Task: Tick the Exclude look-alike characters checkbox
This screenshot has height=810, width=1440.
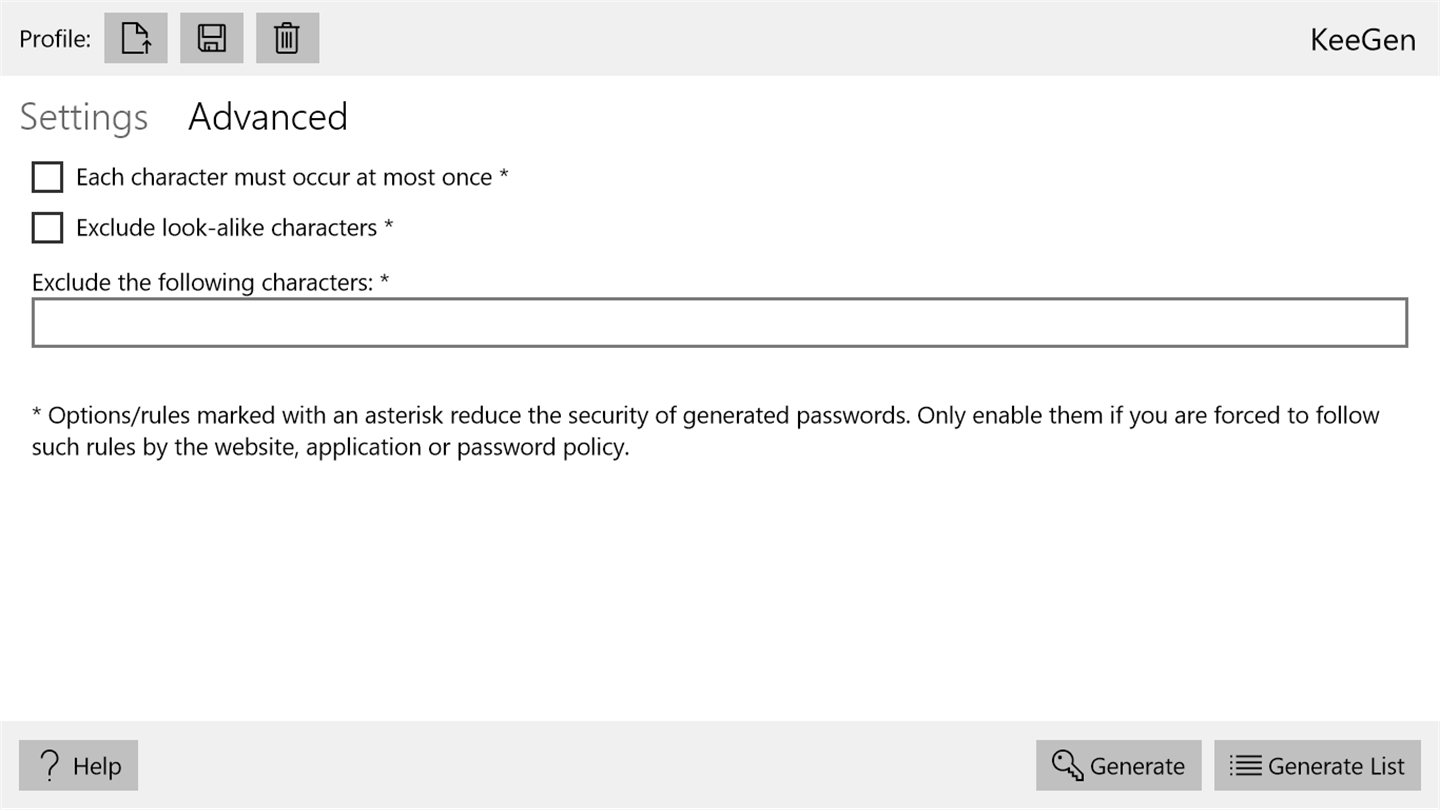Action: click(x=47, y=228)
